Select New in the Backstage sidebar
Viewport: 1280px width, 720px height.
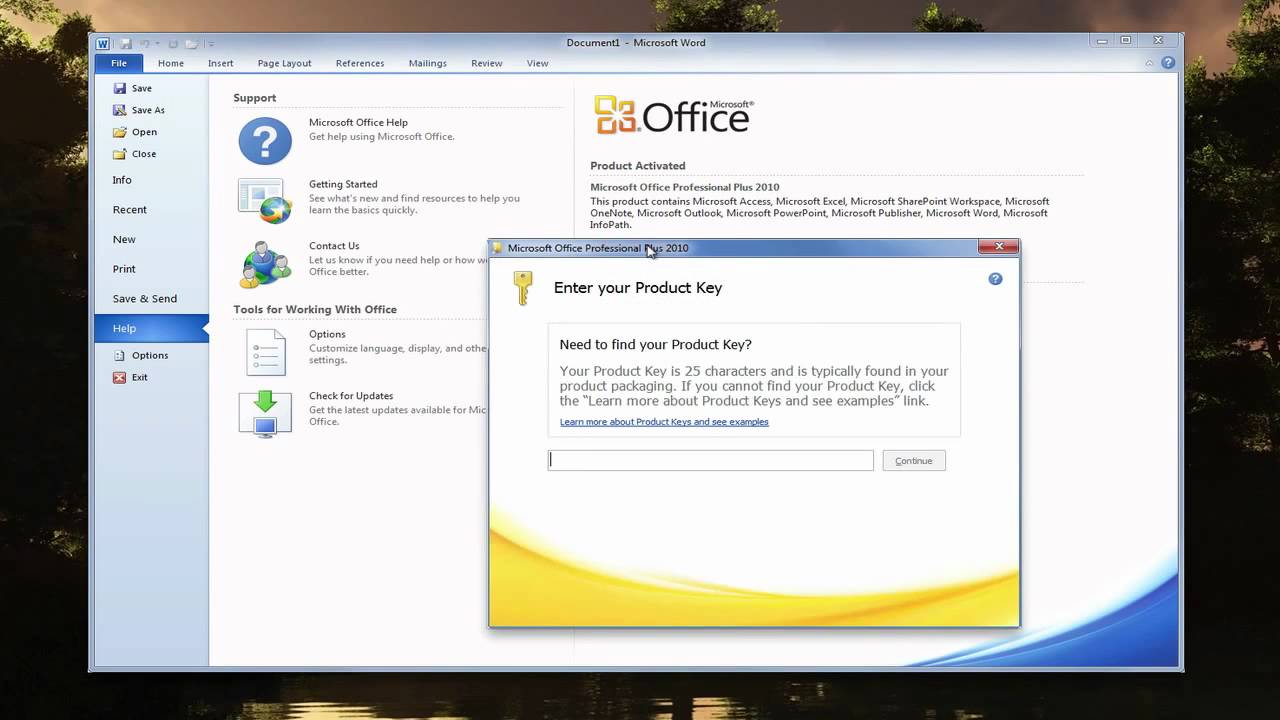(152, 240)
